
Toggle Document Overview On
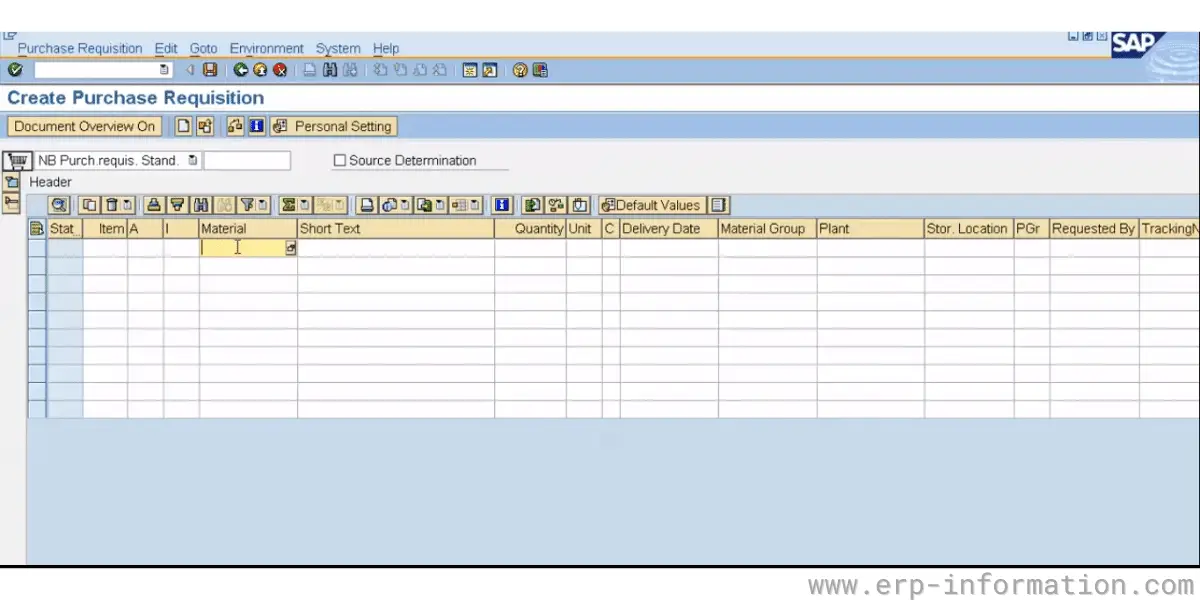[x=84, y=126]
